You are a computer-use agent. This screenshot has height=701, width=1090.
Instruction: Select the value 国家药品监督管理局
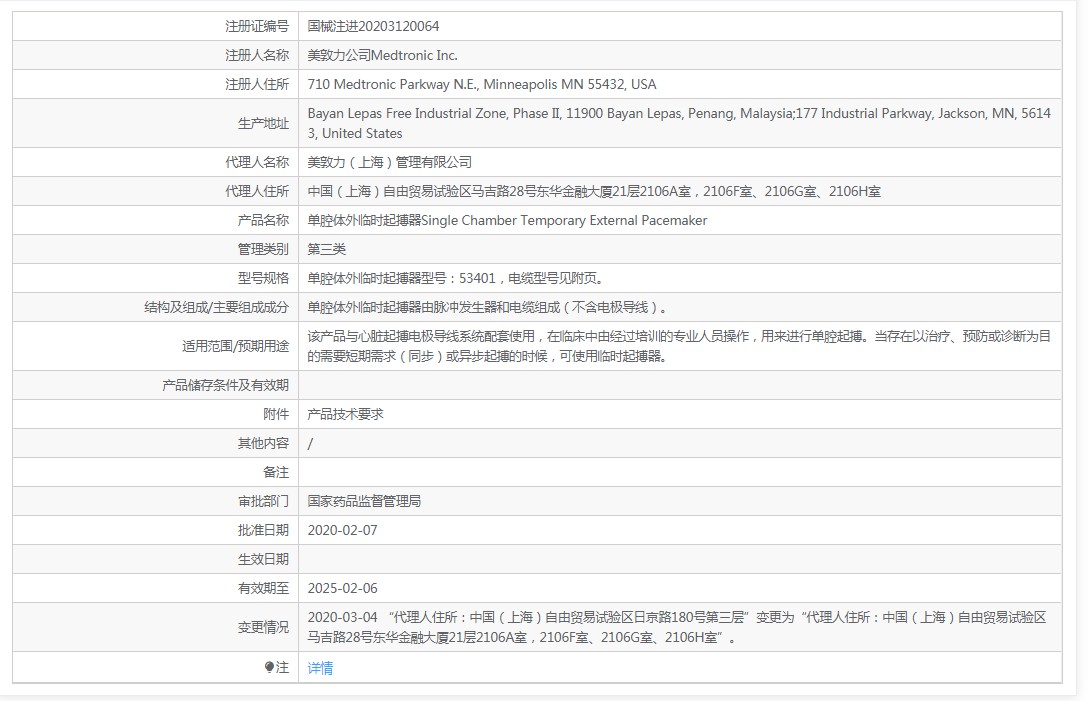pos(364,501)
